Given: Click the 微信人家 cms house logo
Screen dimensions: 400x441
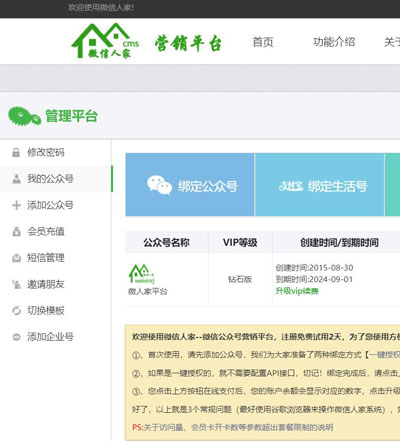Looking at the screenshot, I should coord(105,41).
